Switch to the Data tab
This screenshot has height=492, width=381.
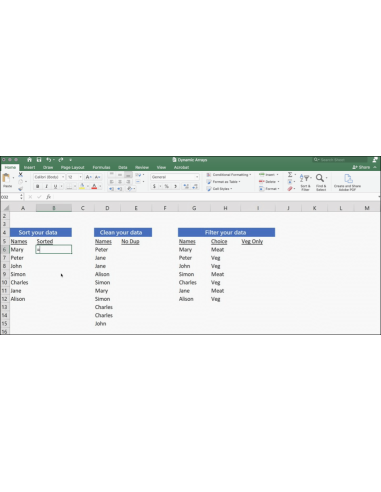pos(123,167)
